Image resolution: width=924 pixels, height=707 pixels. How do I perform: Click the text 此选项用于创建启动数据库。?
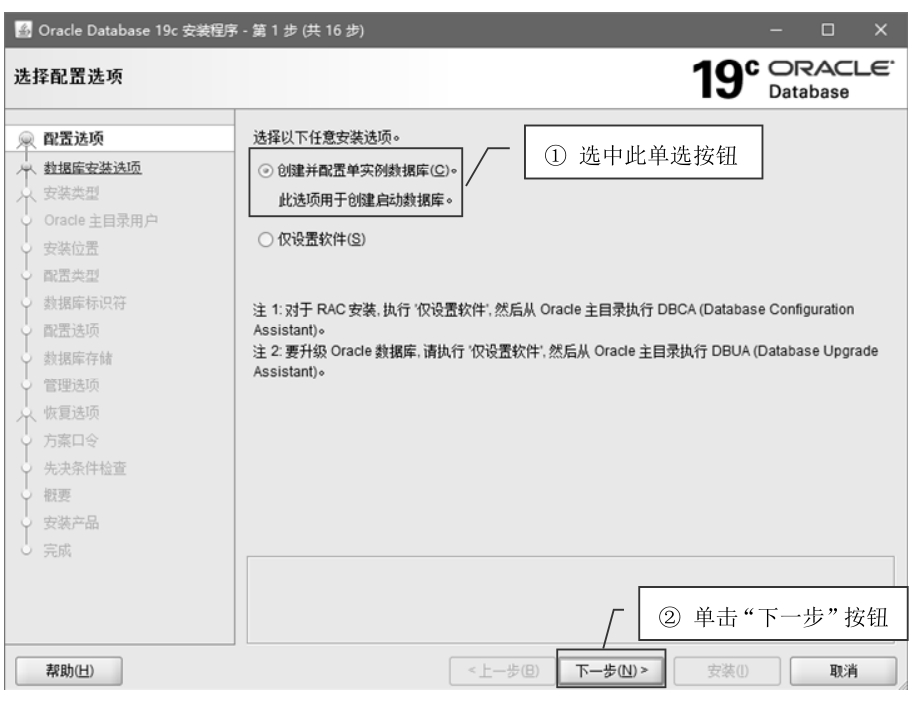click(366, 200)
